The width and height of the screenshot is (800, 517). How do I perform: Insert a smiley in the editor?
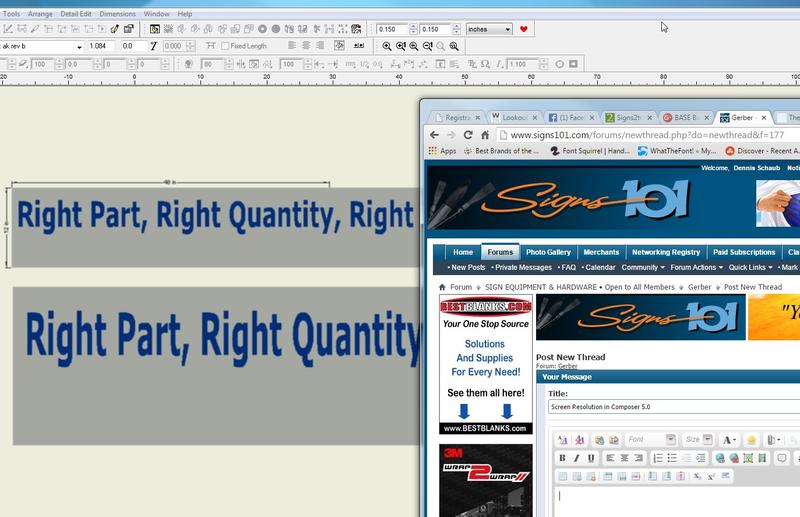click(751, 439)
